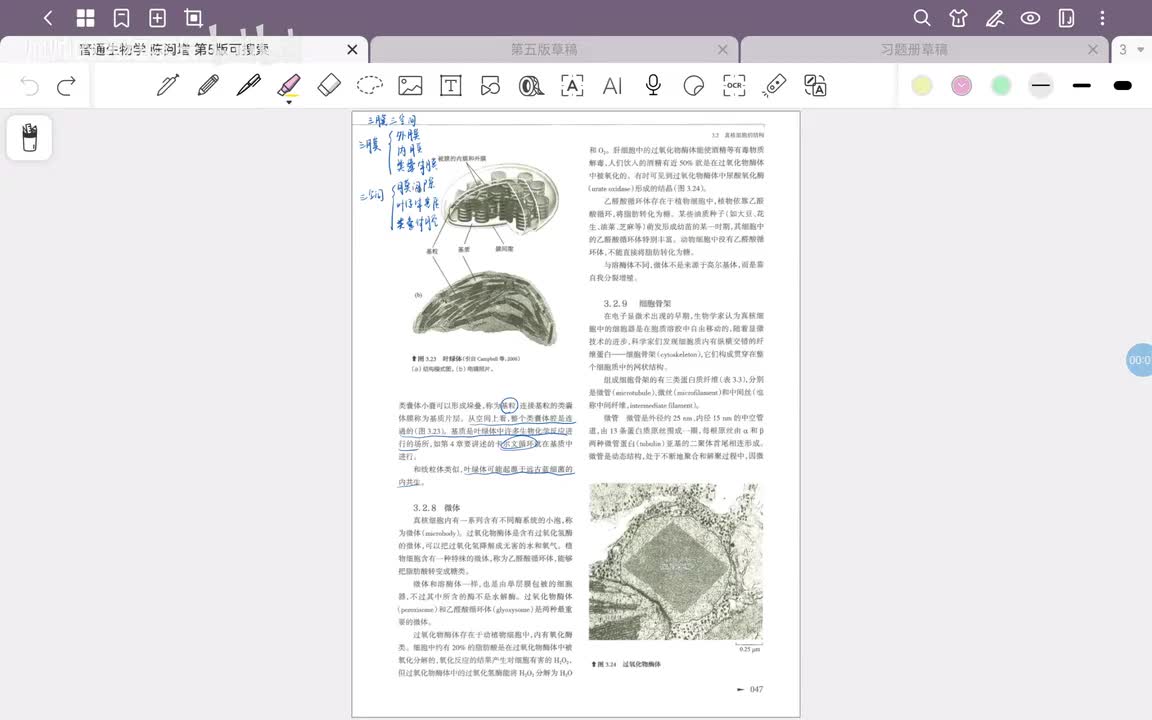The height and width of the screenshot is (720, 1152).
Task: Expand the highlighter options arrow
Action: point(289,102)
